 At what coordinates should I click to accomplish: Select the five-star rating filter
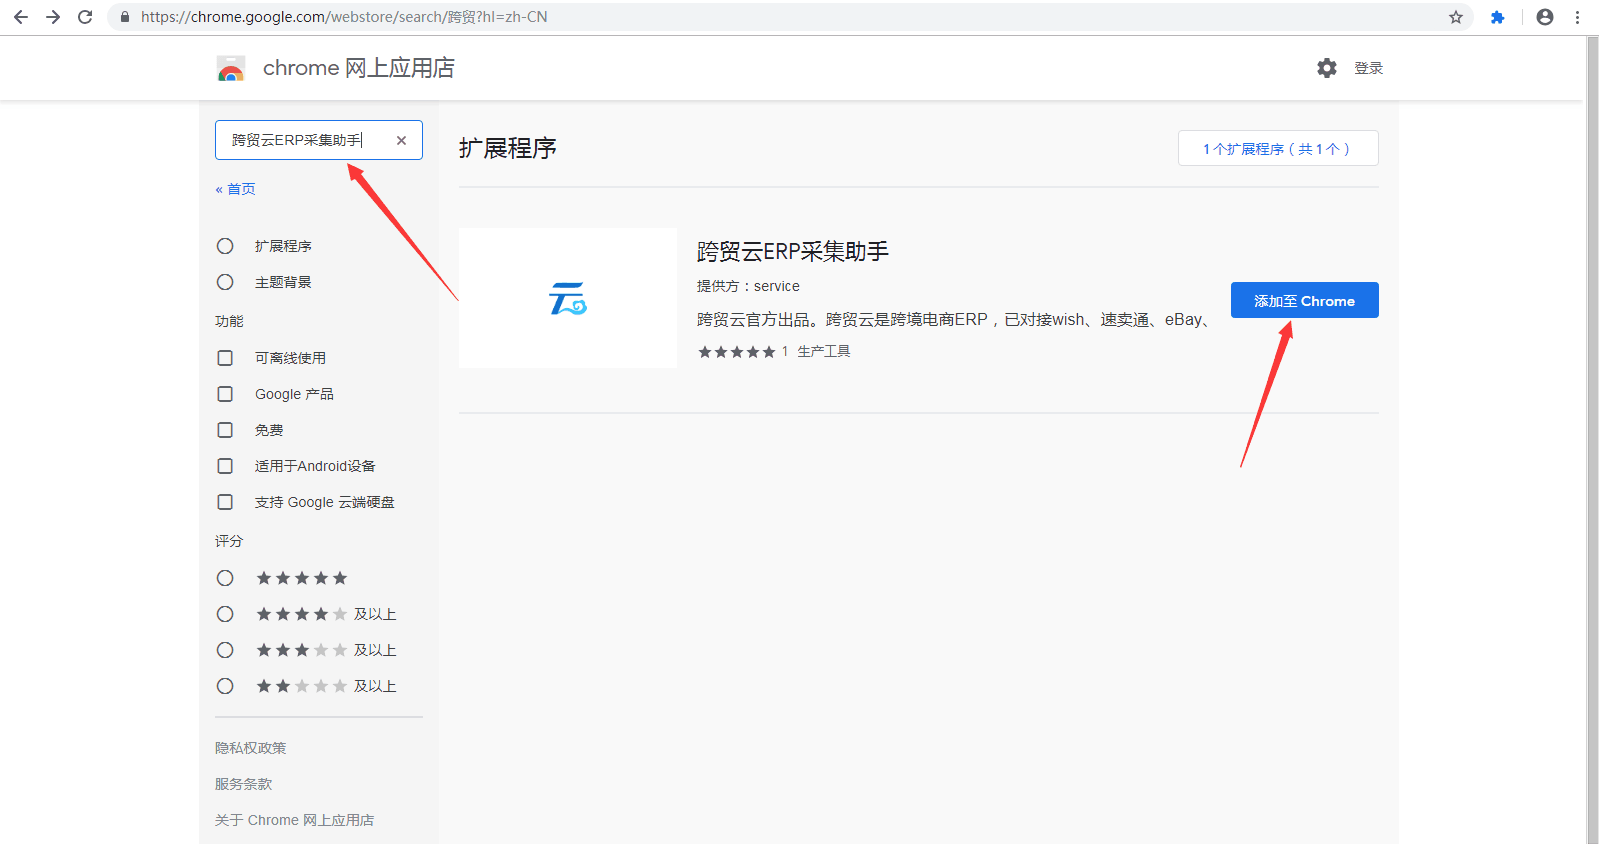click(225, 578)
